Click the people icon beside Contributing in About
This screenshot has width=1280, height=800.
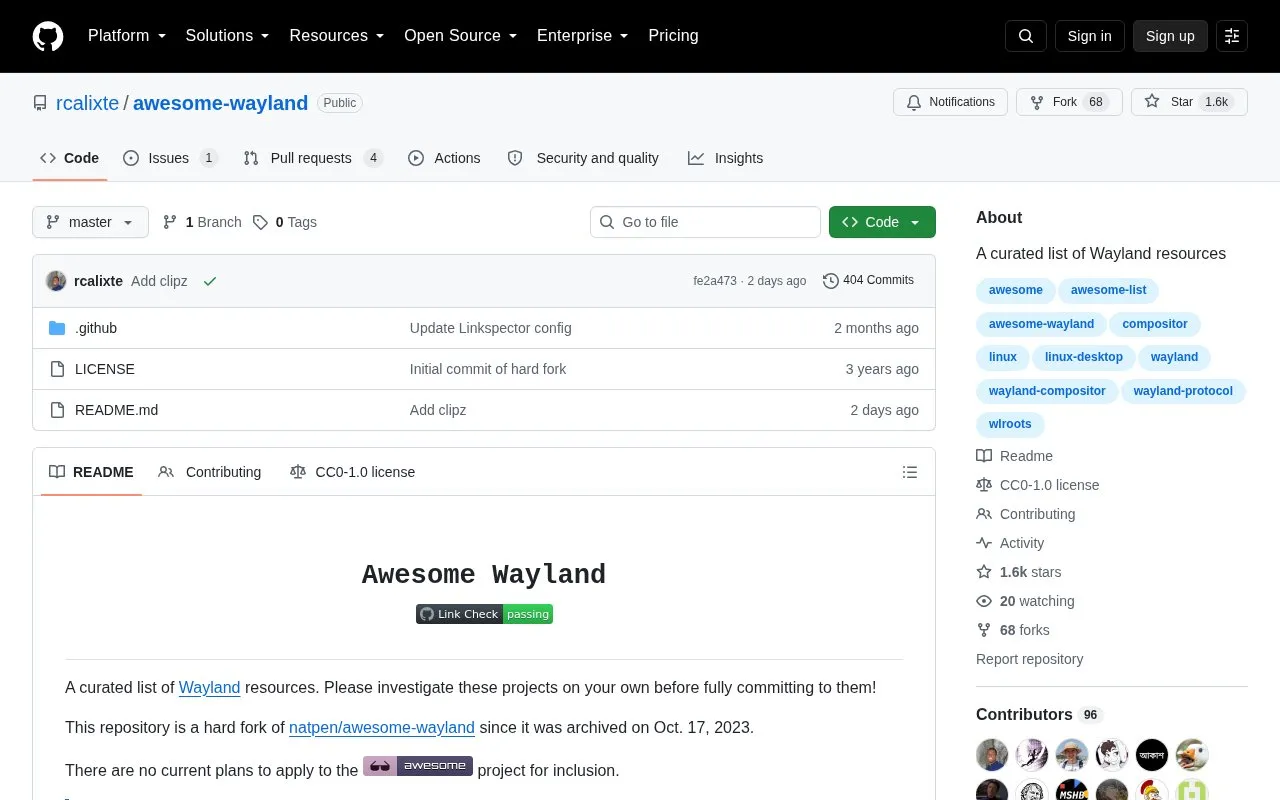click(984, 514)
